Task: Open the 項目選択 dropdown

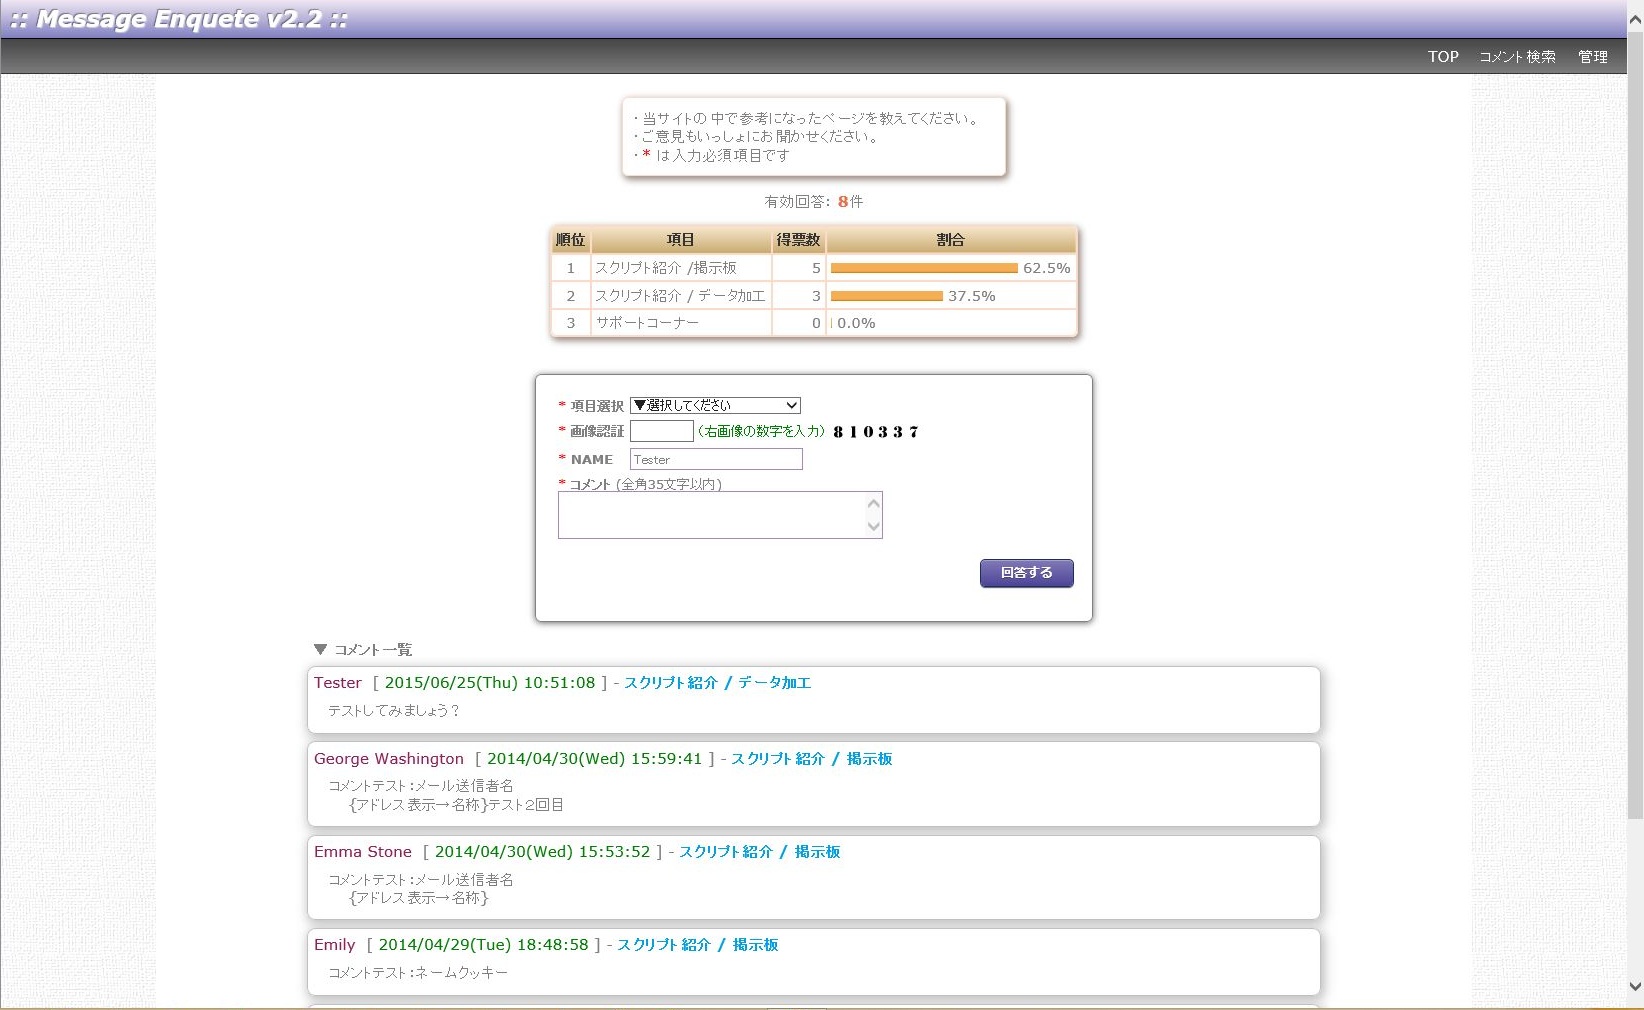Action: click(715, 405)
